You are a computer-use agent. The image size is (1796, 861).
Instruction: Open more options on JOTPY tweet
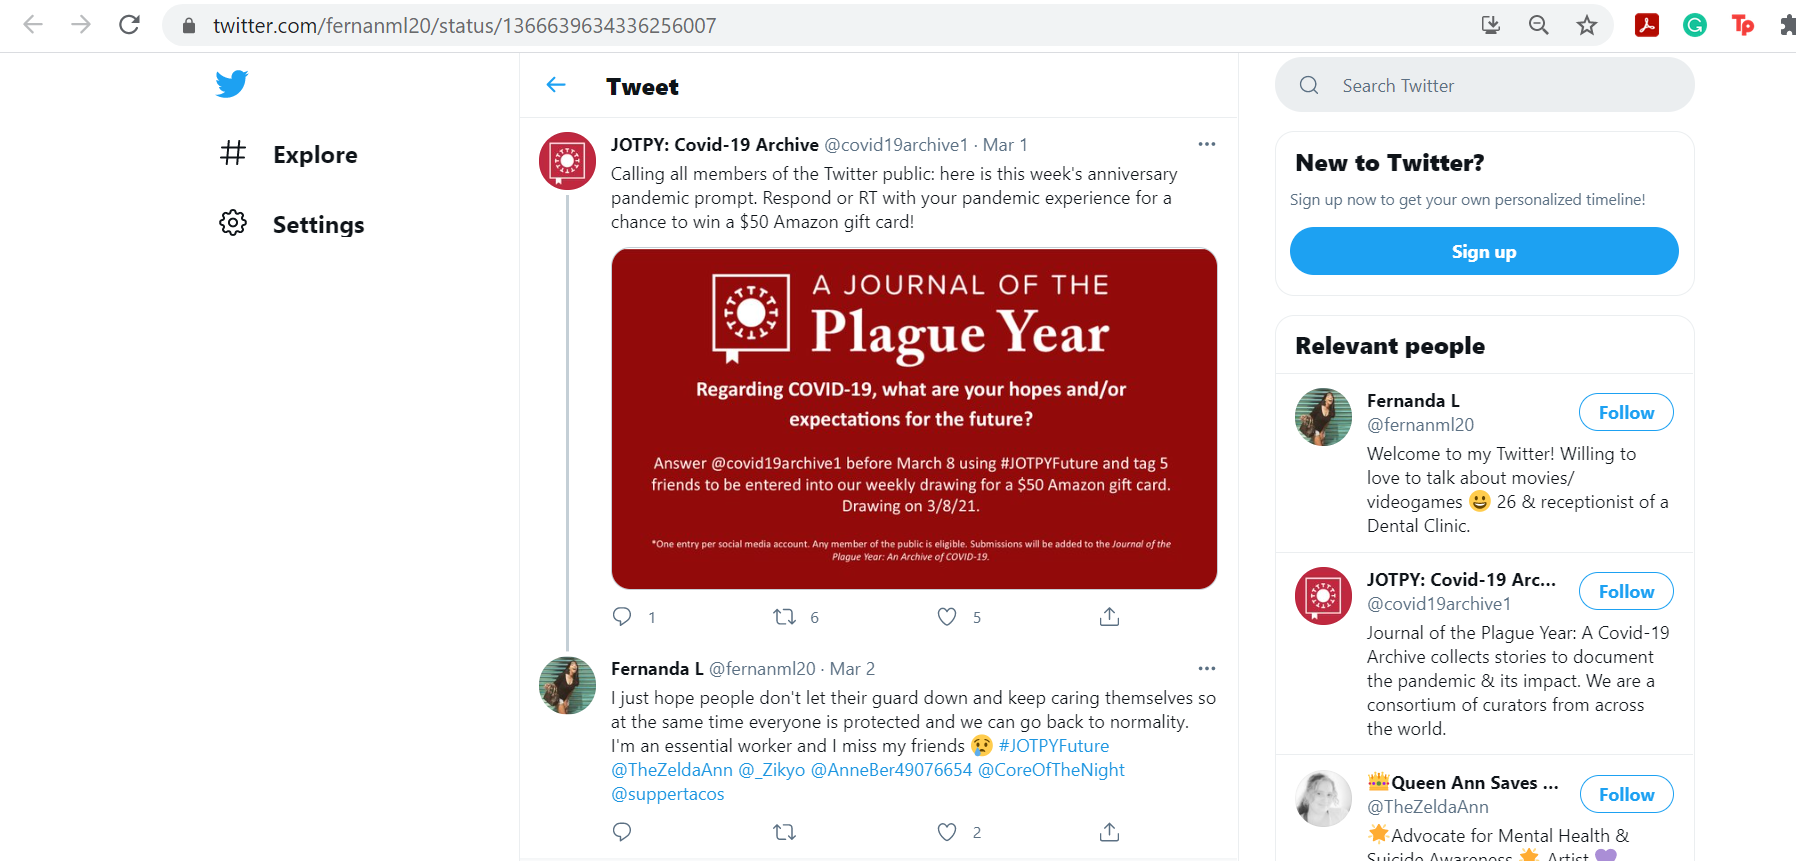1207,144
